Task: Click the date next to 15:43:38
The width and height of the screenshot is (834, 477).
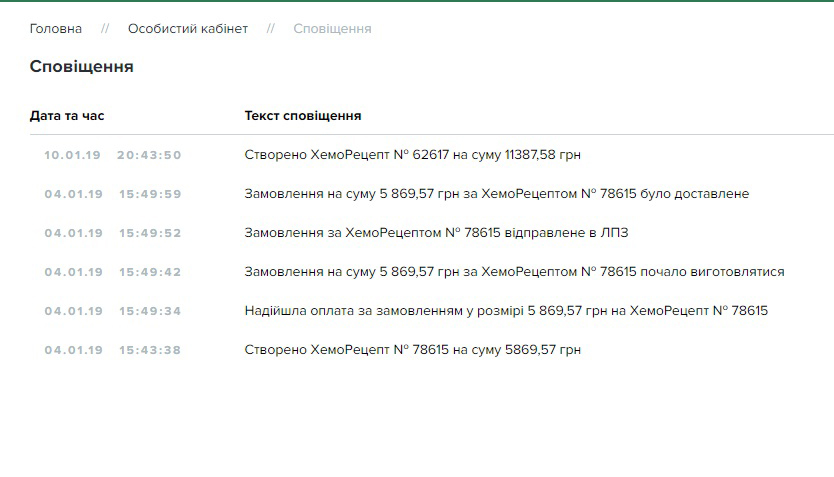Action: click(73, 350)
